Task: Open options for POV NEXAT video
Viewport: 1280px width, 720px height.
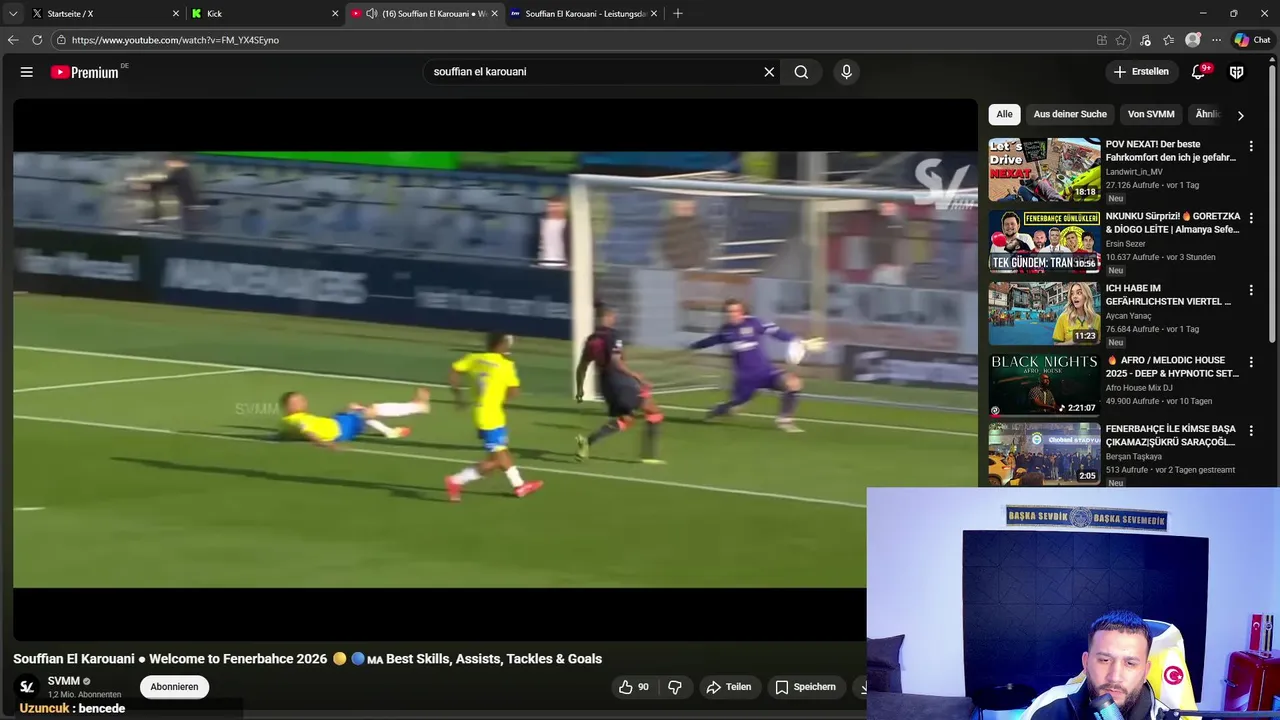Action: (x=1250, y=146)
